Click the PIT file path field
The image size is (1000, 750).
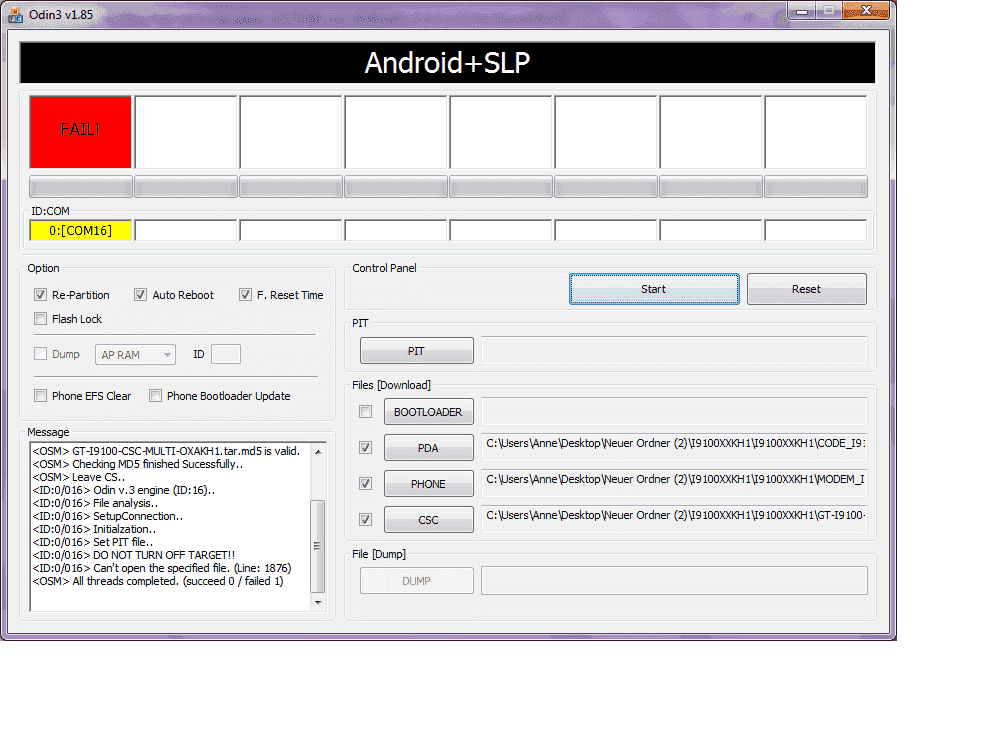pyautogui.click(x=675, y=351)
